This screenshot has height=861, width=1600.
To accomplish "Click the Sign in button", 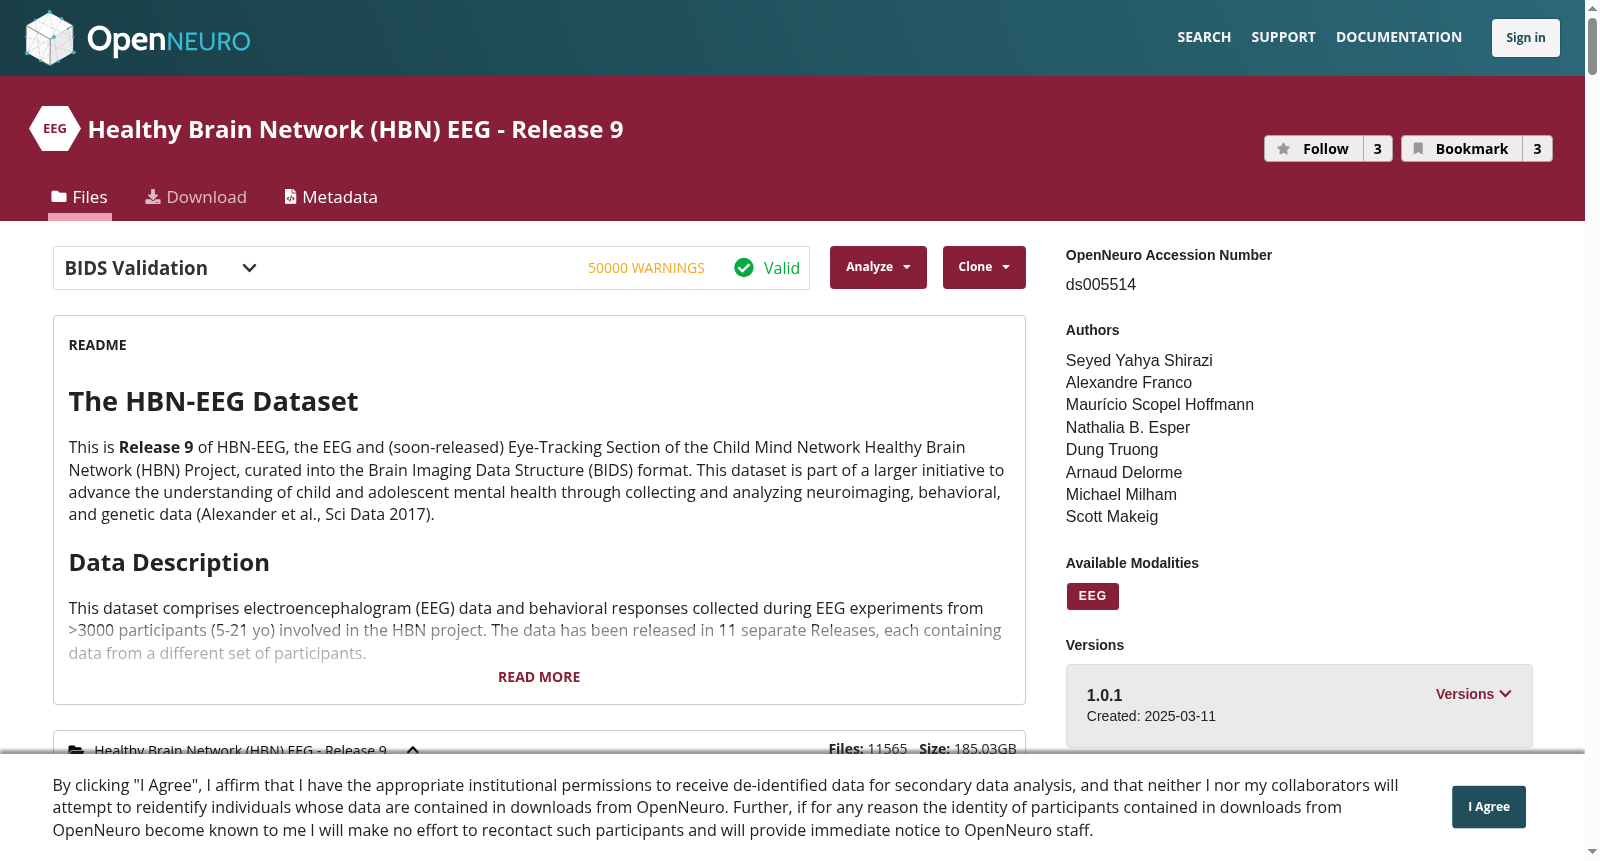I will [1526, 38].
